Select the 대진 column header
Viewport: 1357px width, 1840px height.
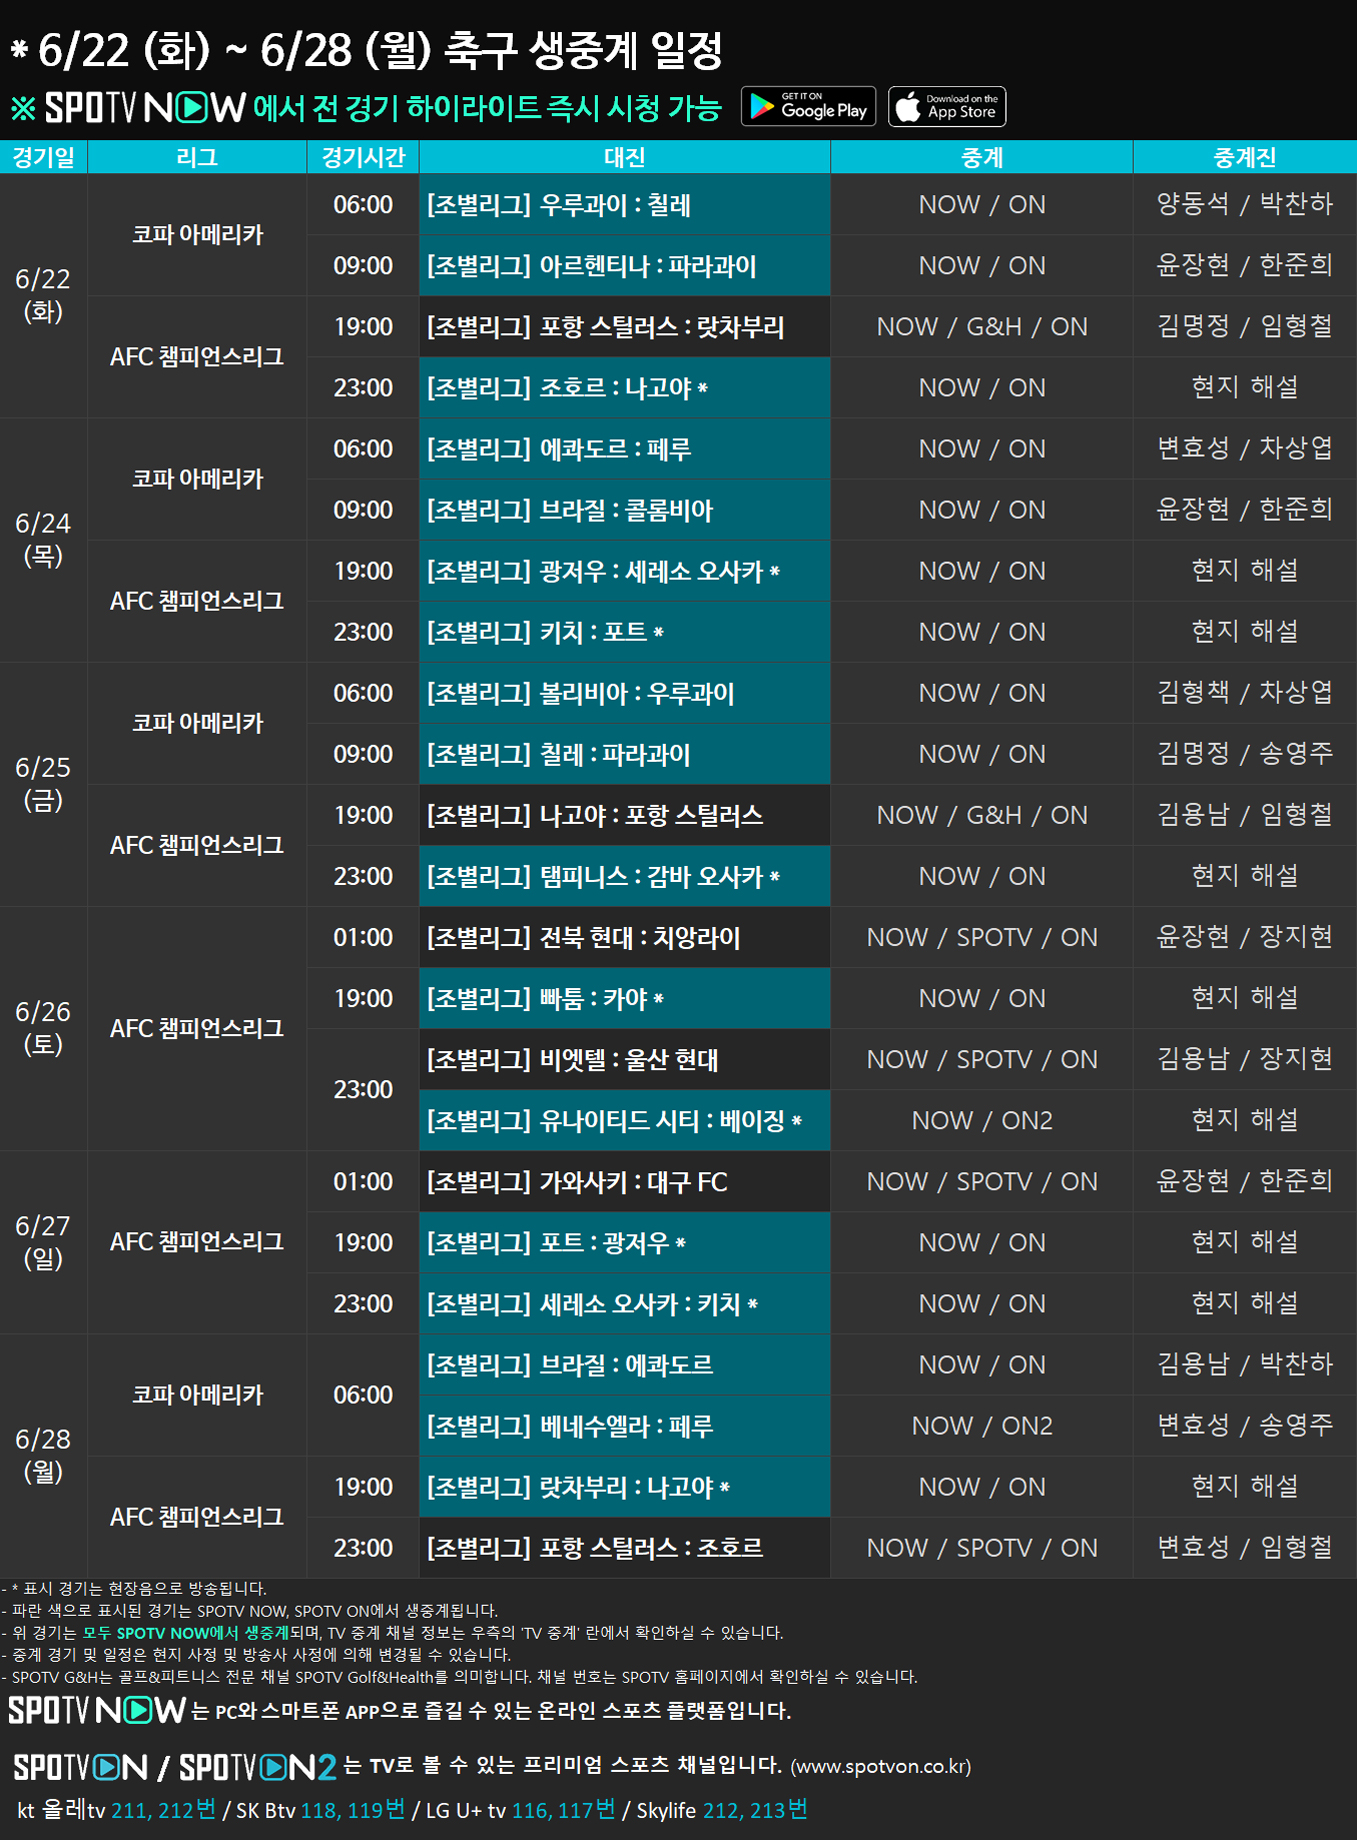(x=624, y=157)
